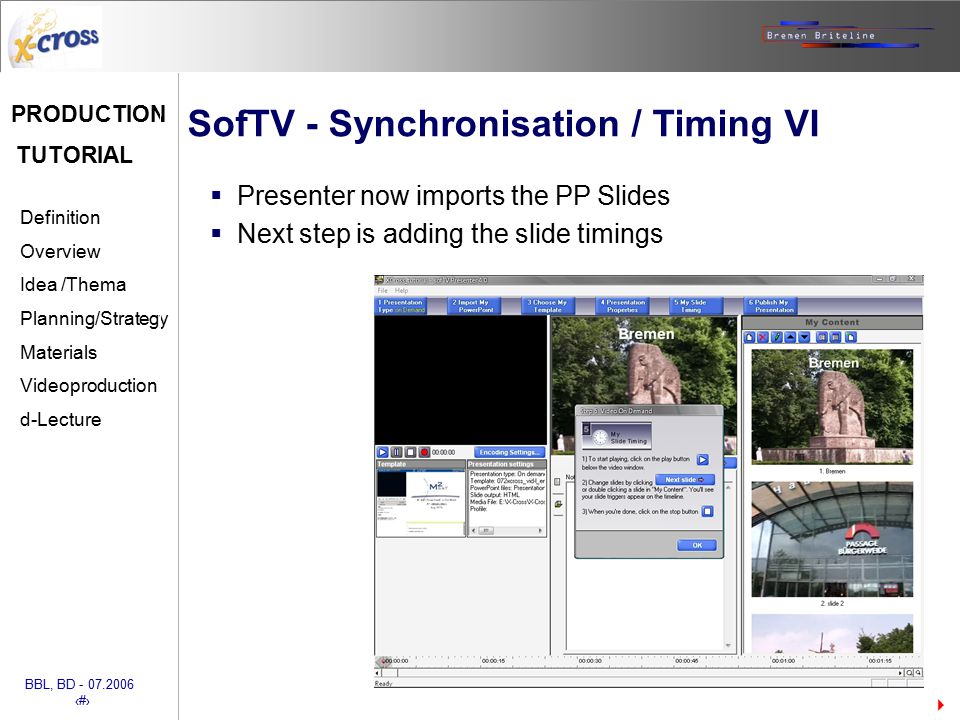Click the 00:00:30 mark on the timeline
The width and height of the screenshot is (960, 720).
pyautogui.click(x=590, y=661)
